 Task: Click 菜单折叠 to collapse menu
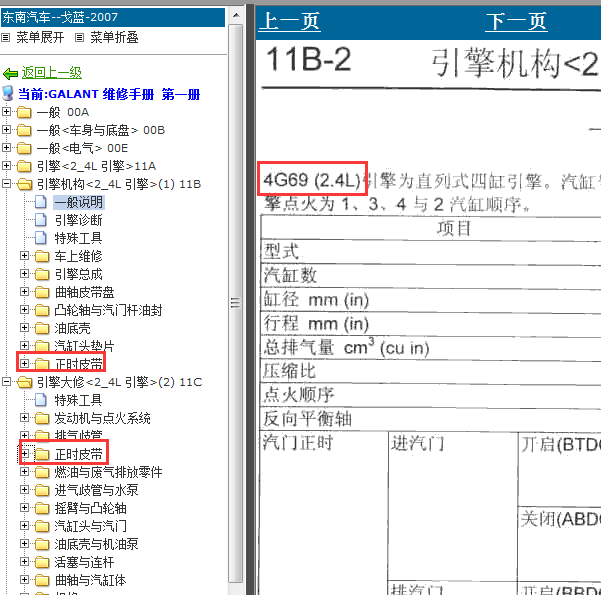pos(114,38)
